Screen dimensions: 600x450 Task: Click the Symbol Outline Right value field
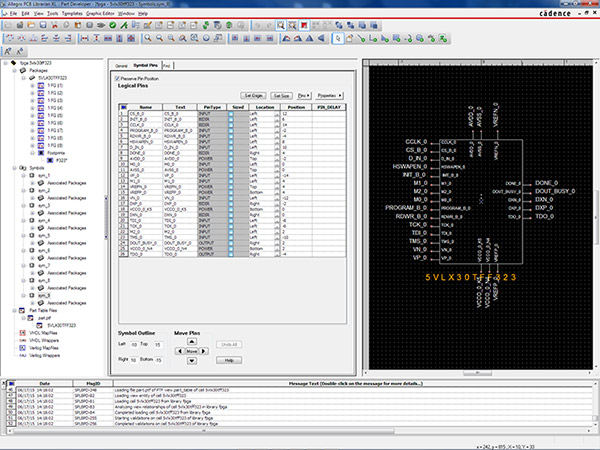click(134, 360)
